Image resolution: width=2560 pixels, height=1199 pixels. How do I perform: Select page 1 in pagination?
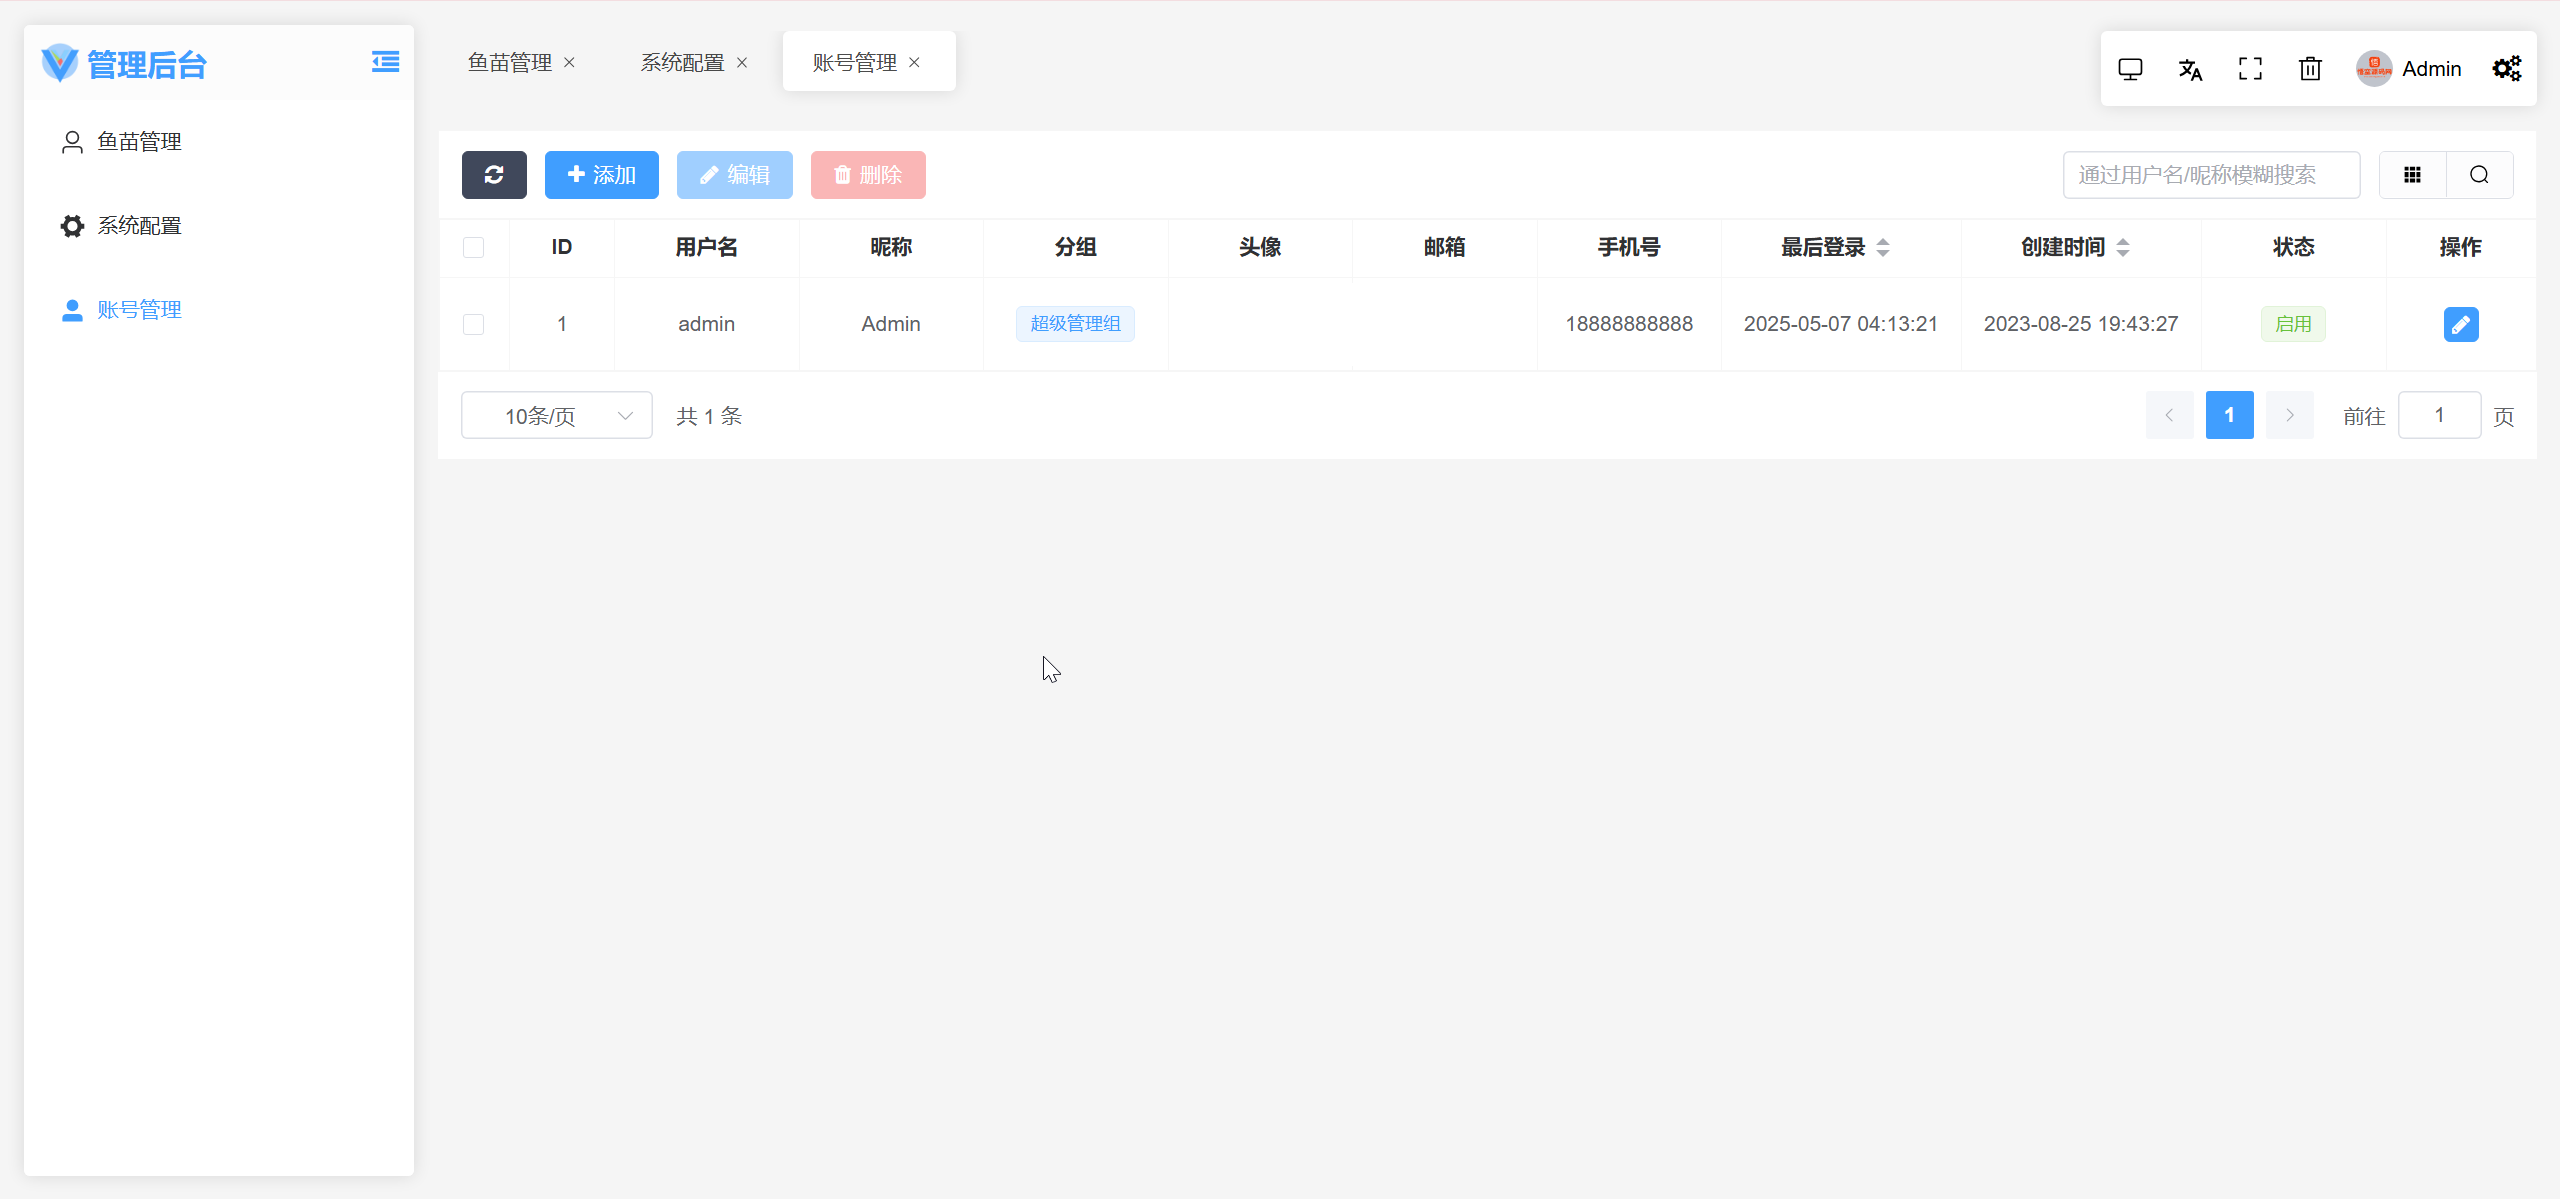click(2229, 415)
